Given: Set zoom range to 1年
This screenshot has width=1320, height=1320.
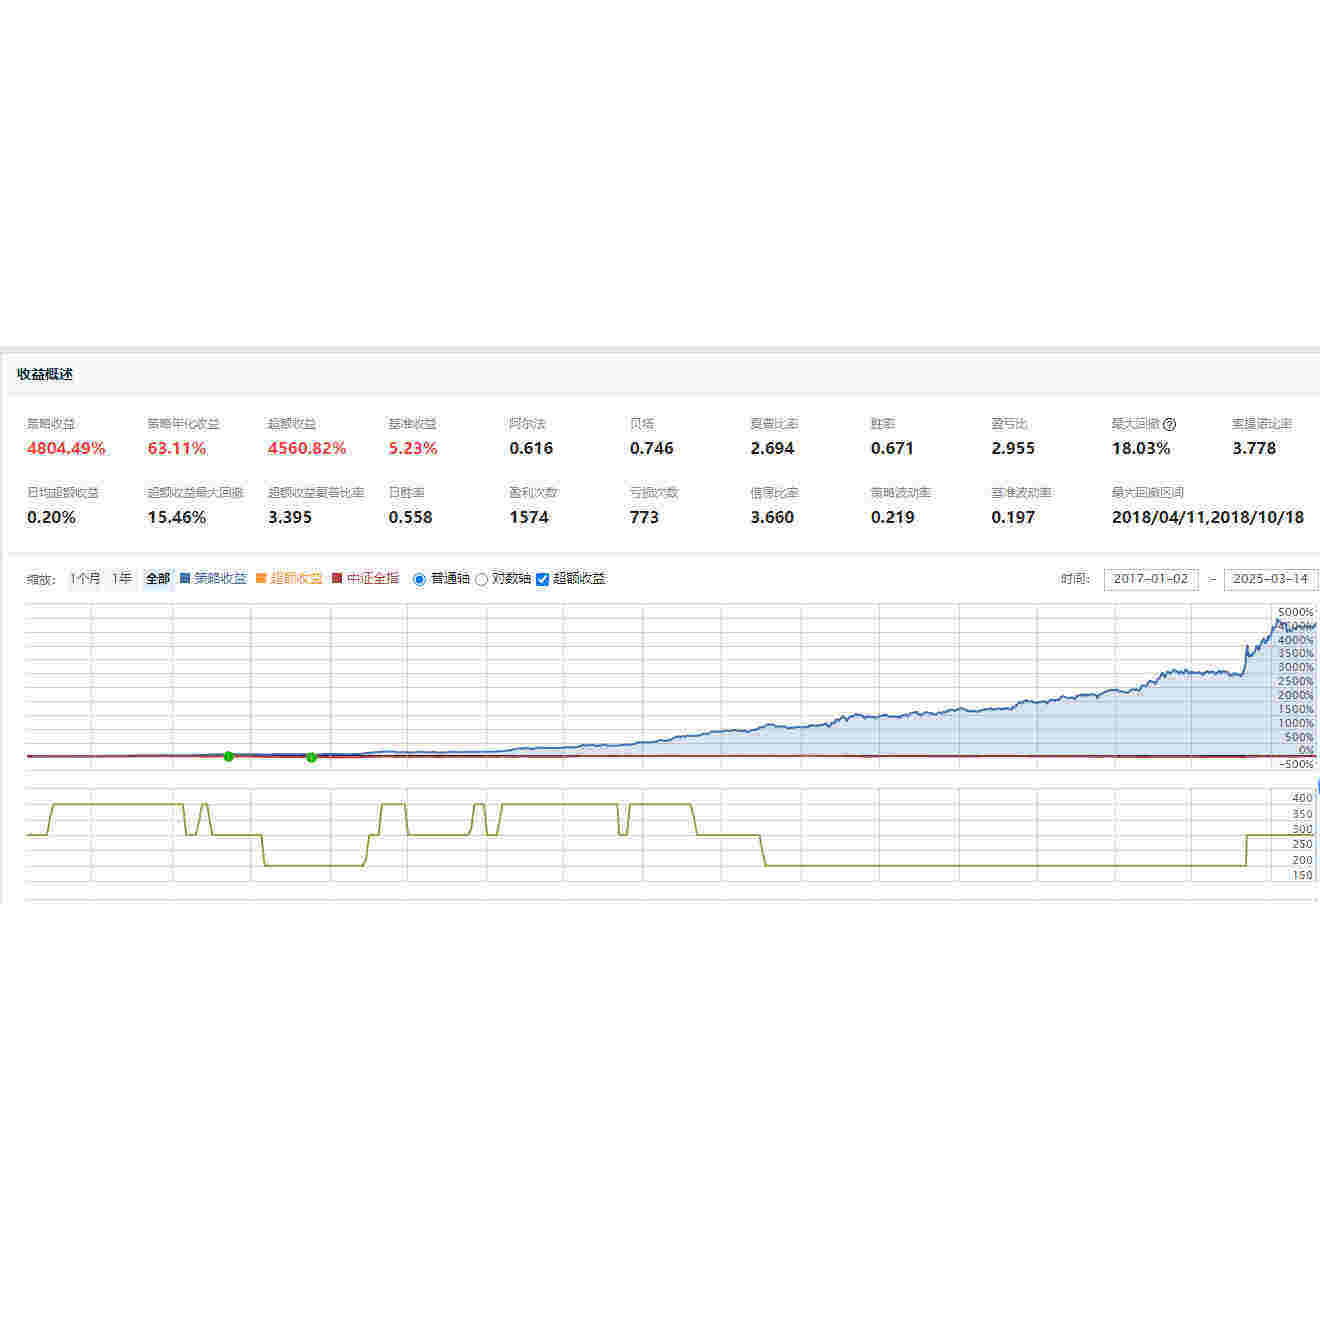Looking at the screenshot, I should 122,578.
